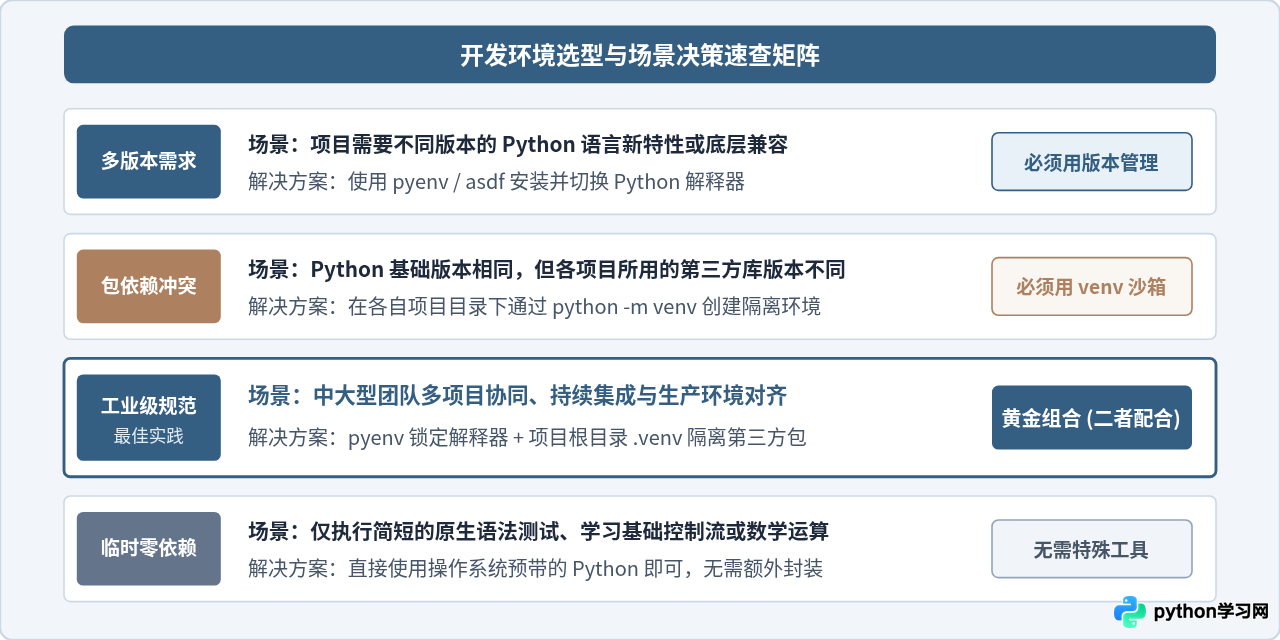Select the 工业级规范 最佳实践 label box
This screenshot has height=640, width=1280.
149,418
